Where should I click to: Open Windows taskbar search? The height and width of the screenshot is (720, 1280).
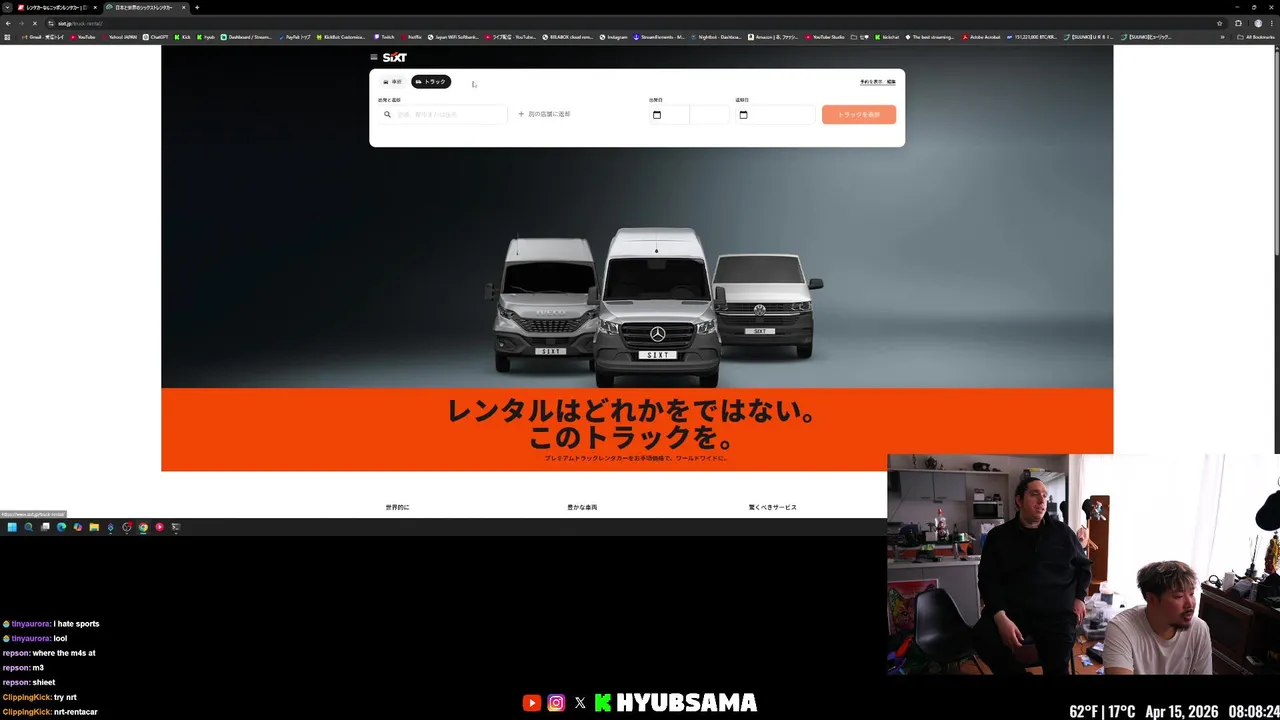tap(28, 527)
